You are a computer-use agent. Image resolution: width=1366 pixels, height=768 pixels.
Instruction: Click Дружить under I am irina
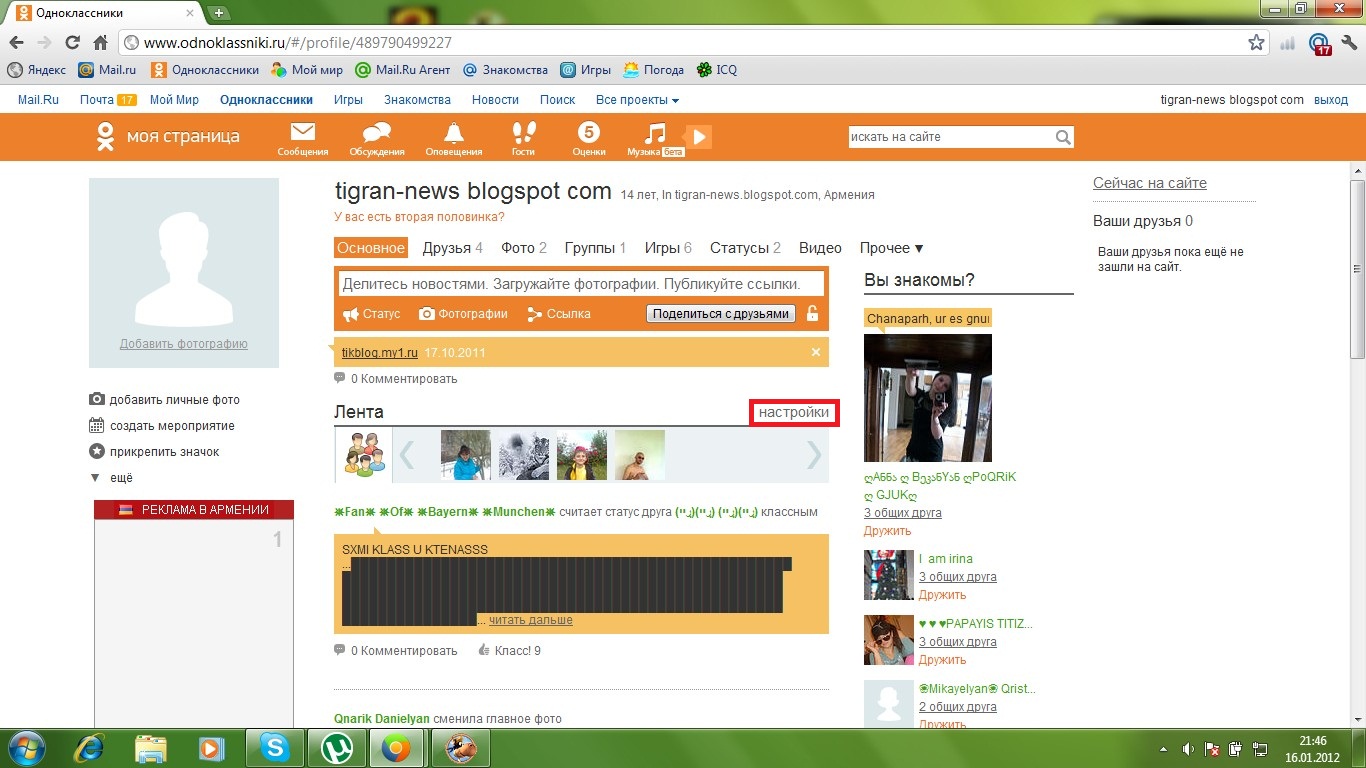click(942, 595)
